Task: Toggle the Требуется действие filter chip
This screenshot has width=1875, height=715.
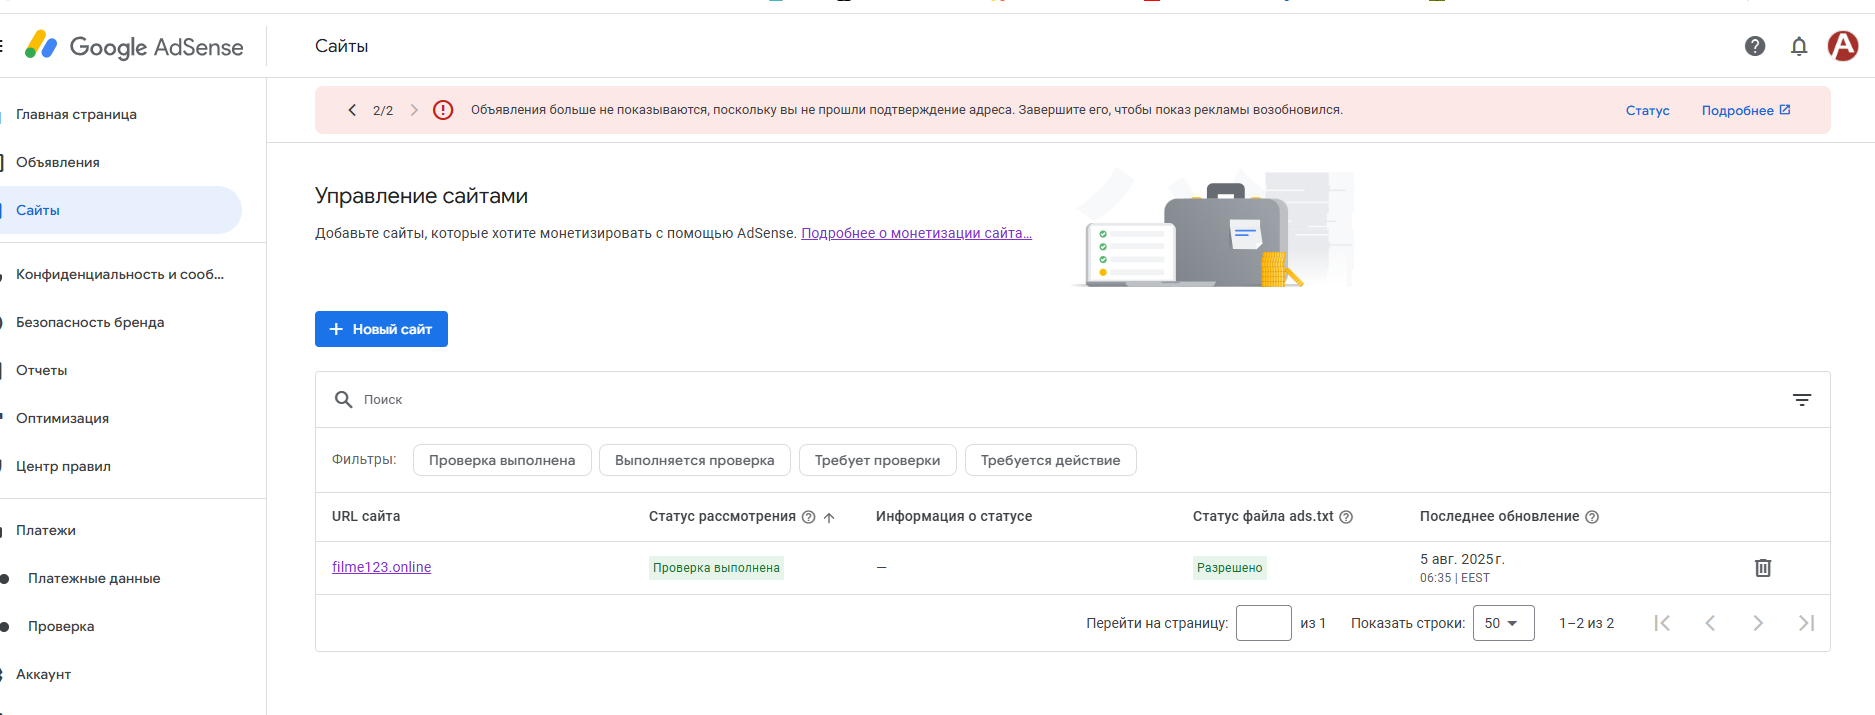Action: click(x=1050, y=460)
